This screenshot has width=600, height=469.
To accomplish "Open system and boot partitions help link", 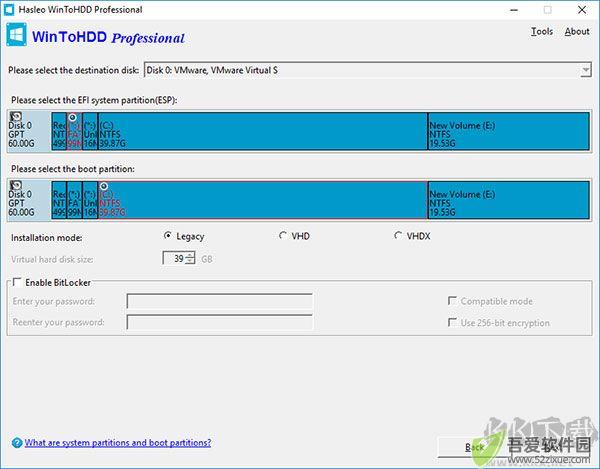I will pos(118,443).
